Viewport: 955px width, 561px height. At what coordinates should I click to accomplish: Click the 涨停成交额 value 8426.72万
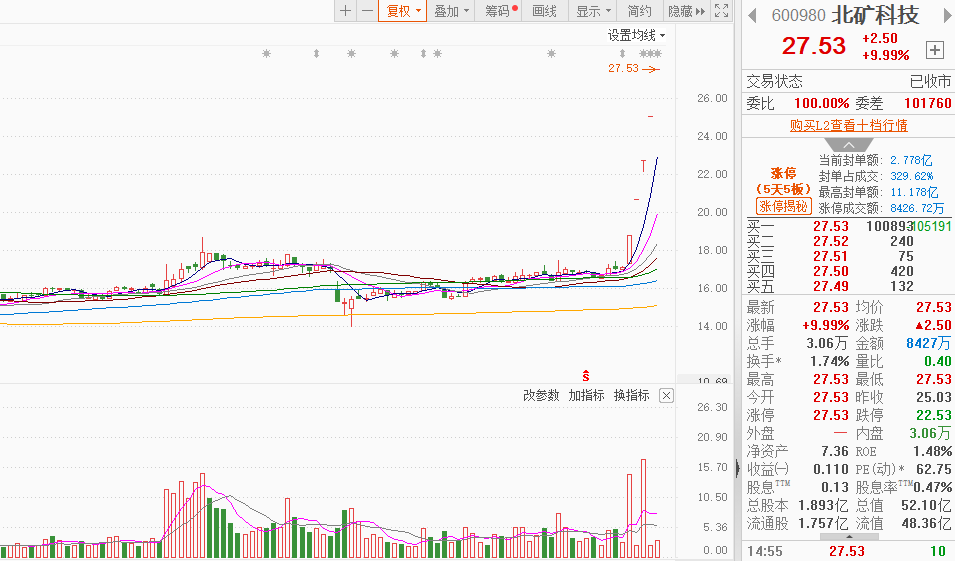coord(917,208)
